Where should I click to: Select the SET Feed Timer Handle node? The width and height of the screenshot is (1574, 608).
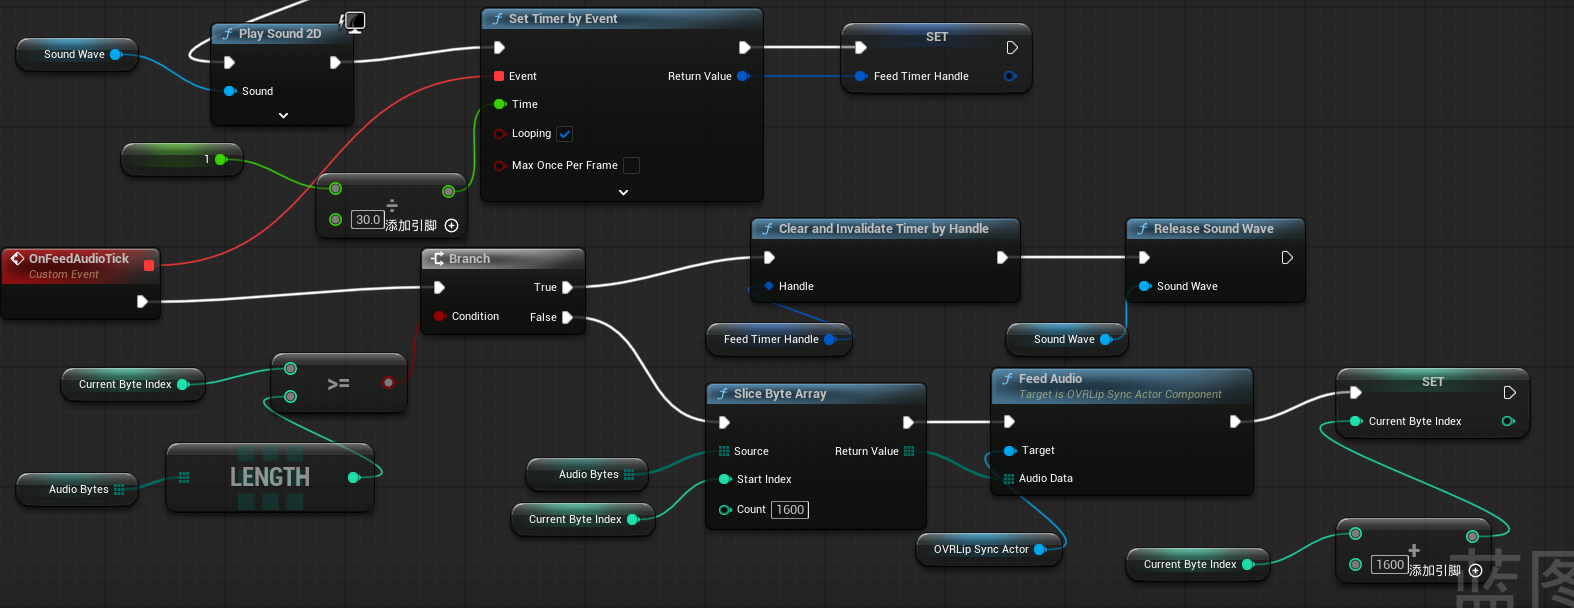[x=936, y=59]
